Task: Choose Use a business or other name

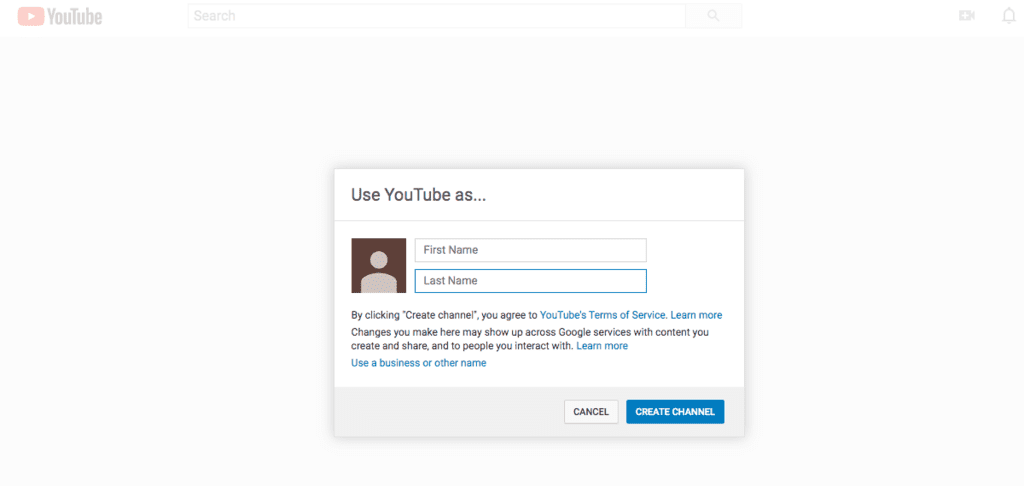Action: 419,363
